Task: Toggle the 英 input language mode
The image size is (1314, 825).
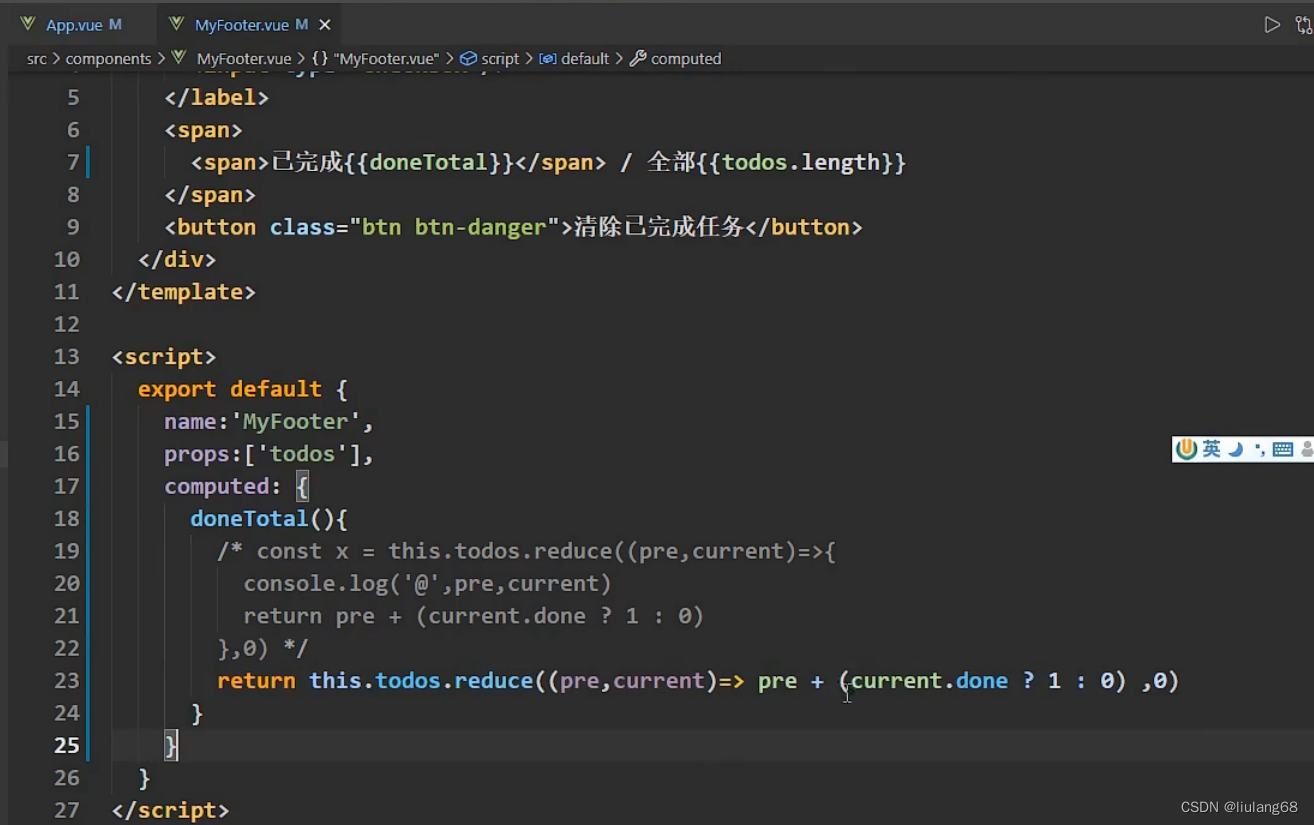Action: point(1211,449)
